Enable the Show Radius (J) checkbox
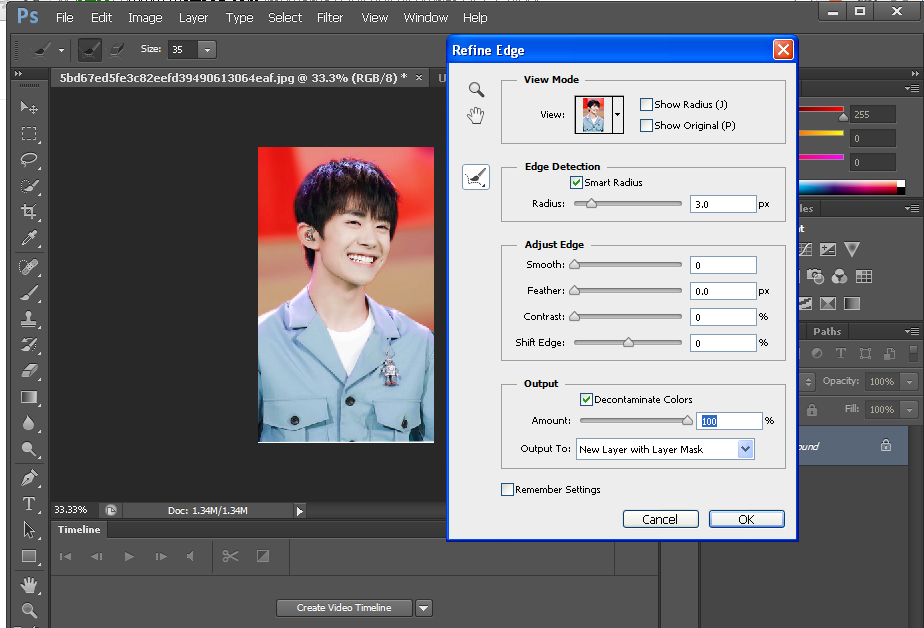The height and width of the screenshot is (628, 924). 646,105
